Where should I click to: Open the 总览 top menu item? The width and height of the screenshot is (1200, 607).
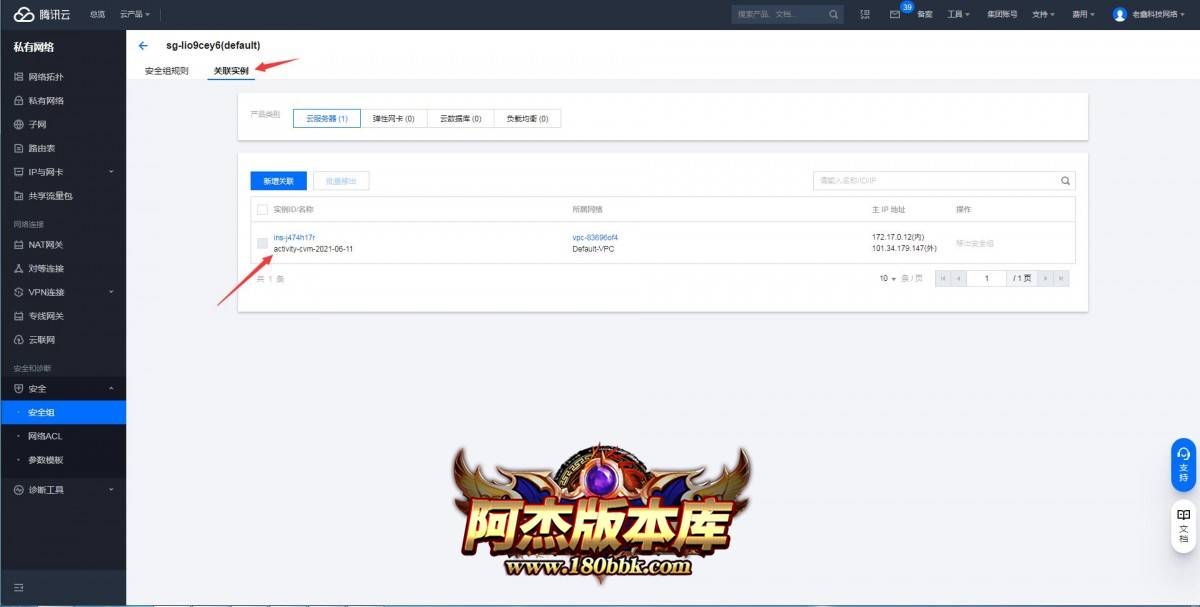click(x=96, y=15)
